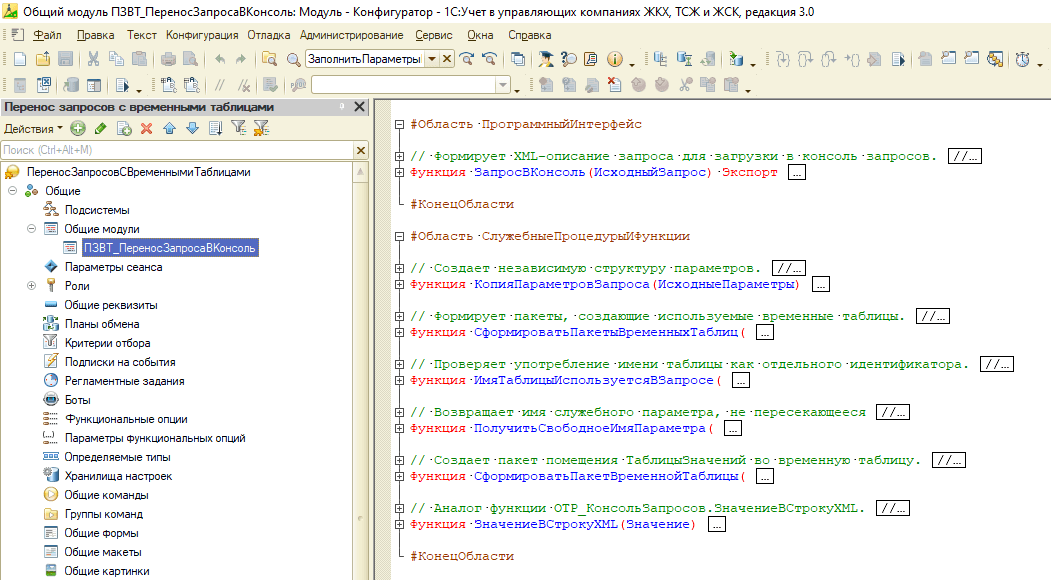The image size is (1051, 580).
Task: Clear the text in the ЗаполнитьПараметры search box
Action: point(447,59)
